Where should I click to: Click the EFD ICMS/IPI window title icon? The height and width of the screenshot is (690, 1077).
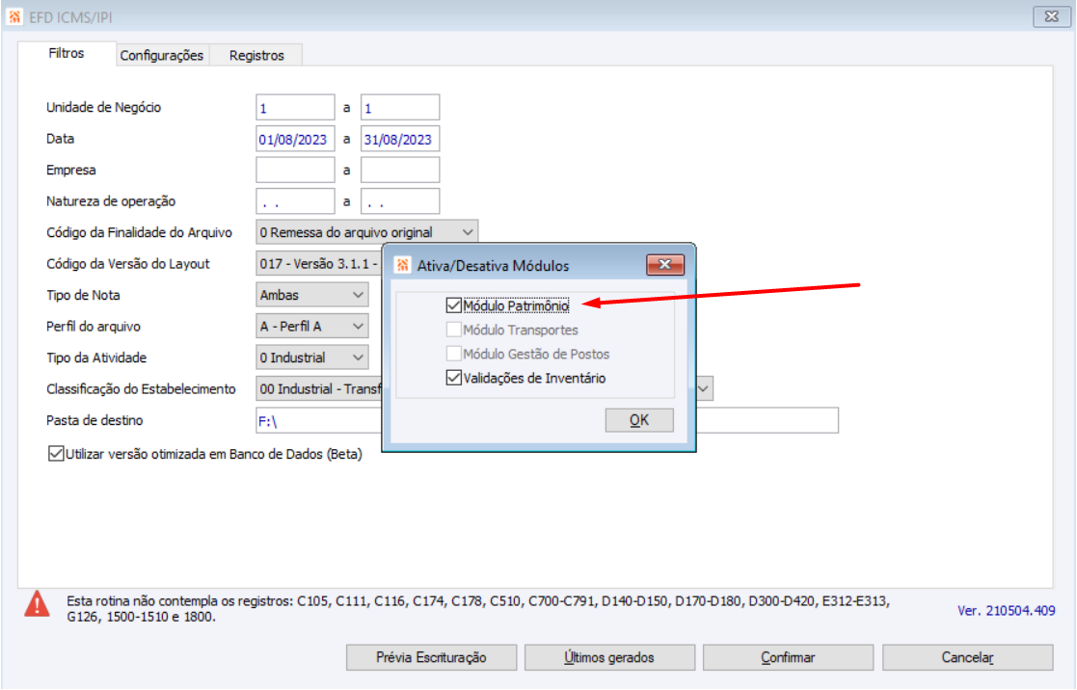14,16
